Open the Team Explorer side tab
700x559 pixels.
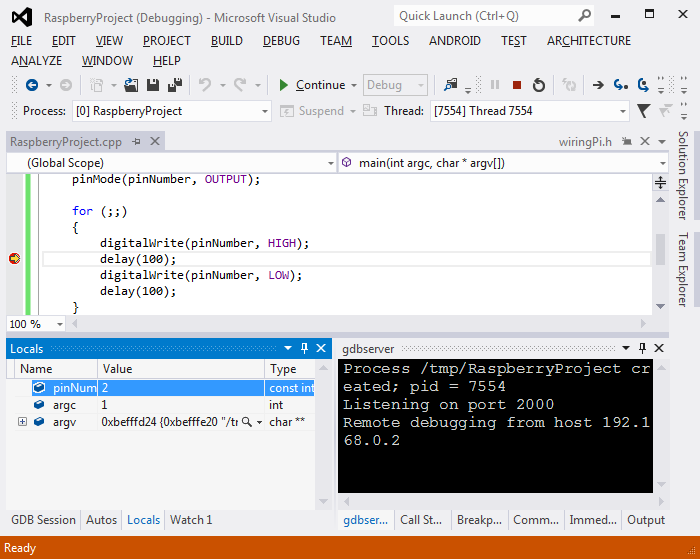[x=683, y=269]
